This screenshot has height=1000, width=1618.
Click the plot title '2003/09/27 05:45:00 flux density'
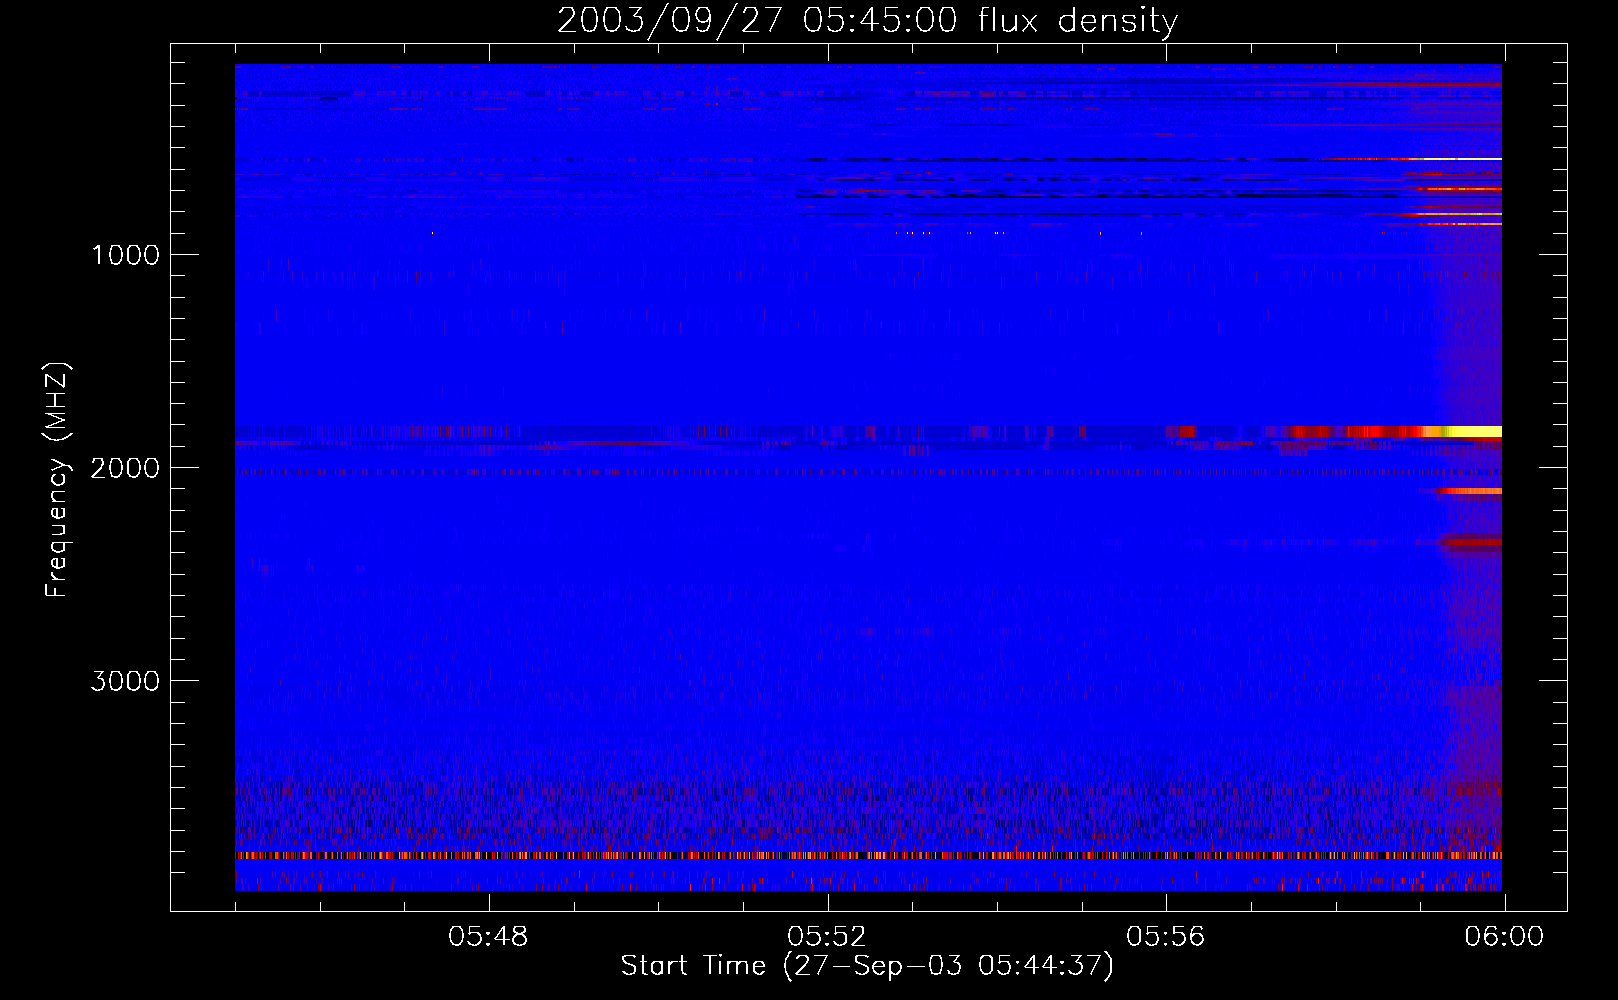pos(867,20)
